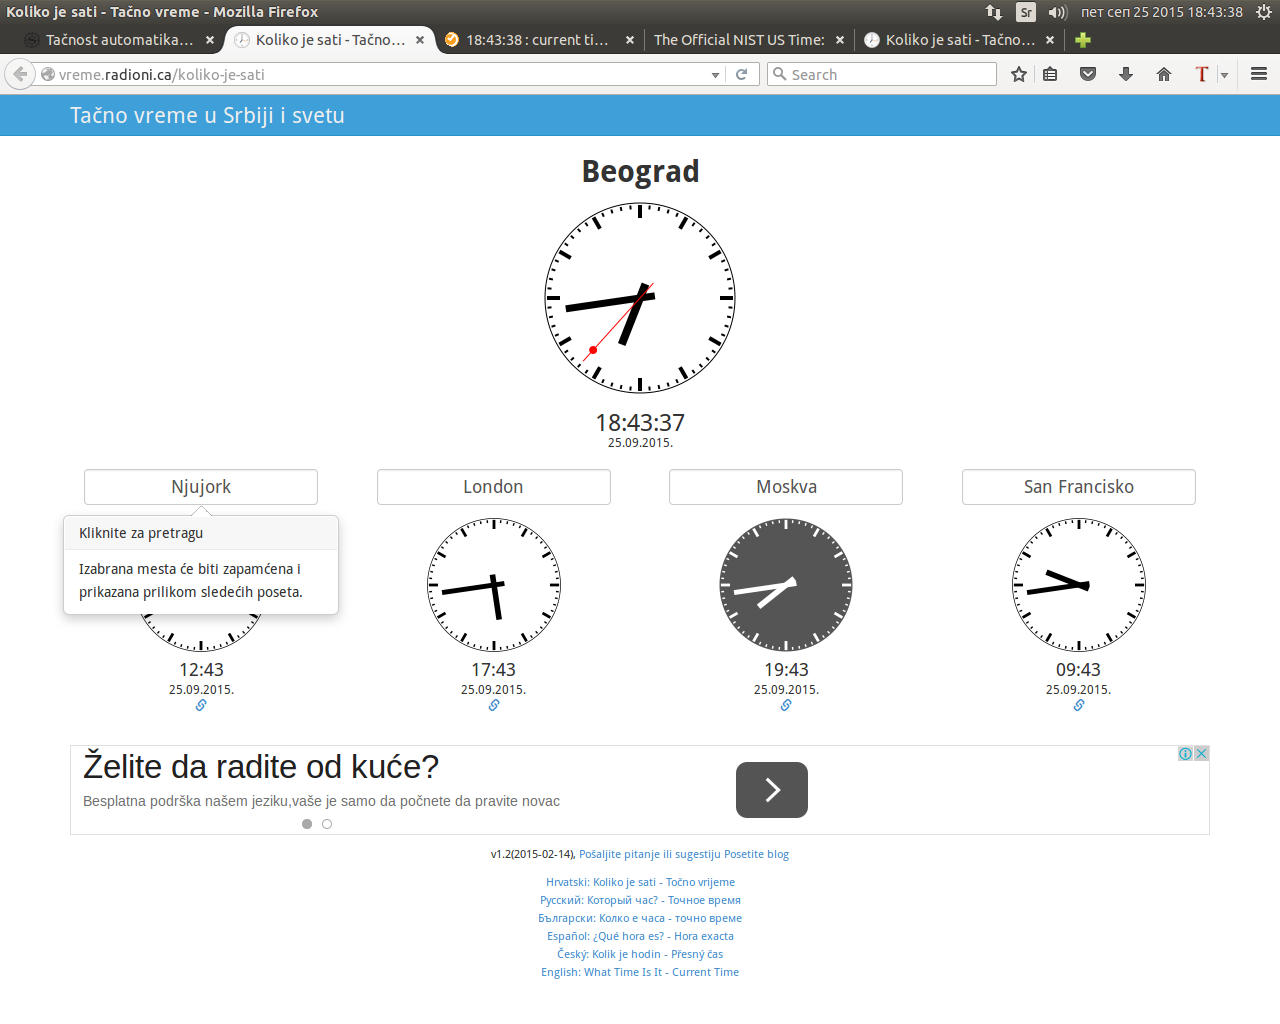The width and height of the screenshot is (1280, 1024).
Task: Go to the Firefox home page icon
Action: coord(1164,74)
